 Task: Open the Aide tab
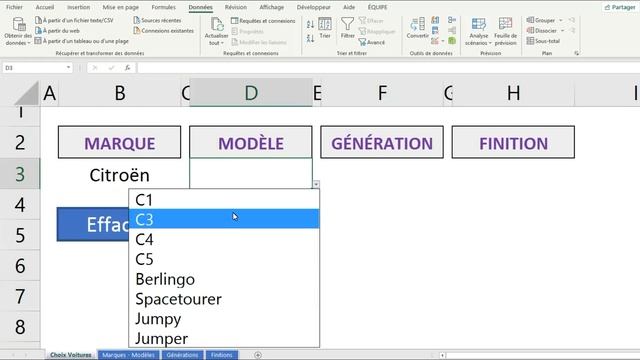click(x=349, y=7)
